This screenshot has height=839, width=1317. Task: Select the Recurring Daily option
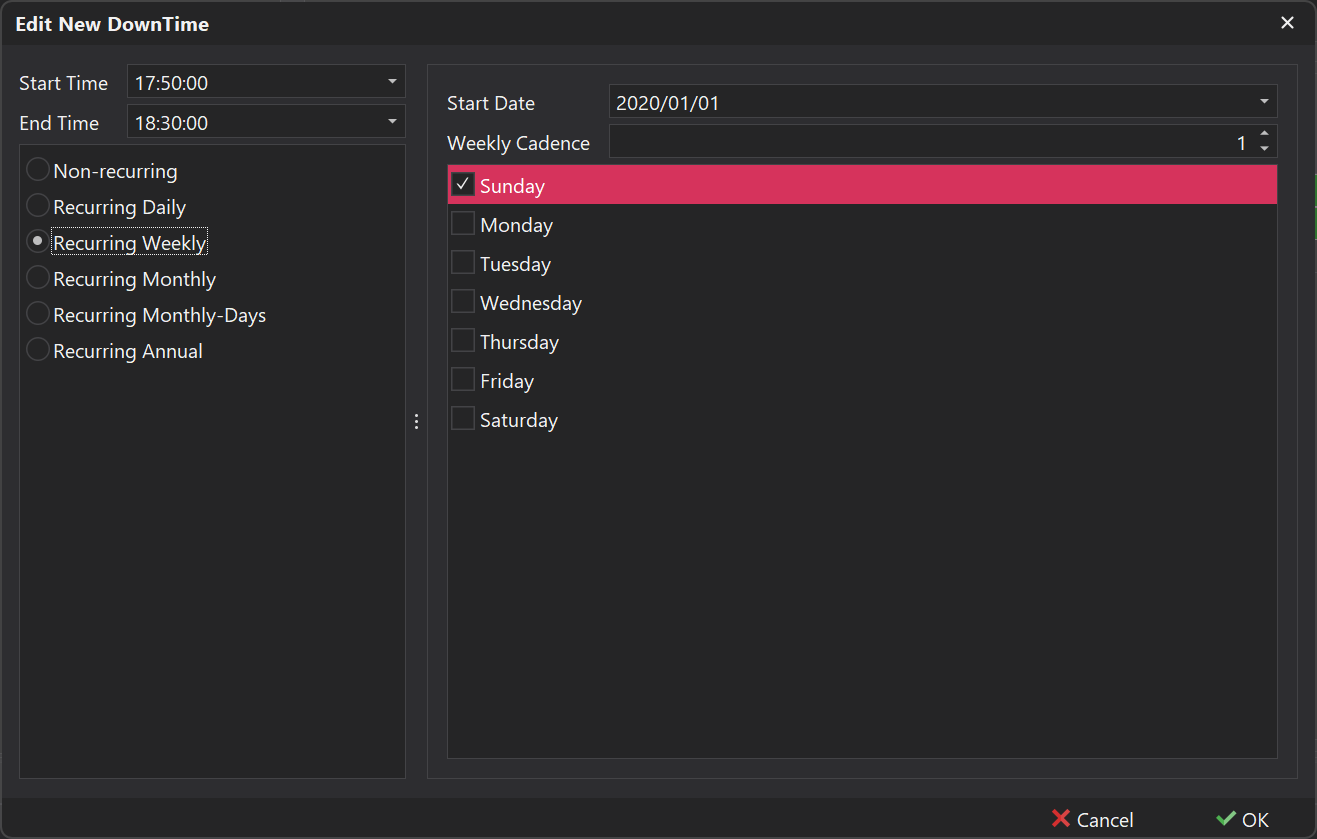pyautogui.click(x=37, y=205)
